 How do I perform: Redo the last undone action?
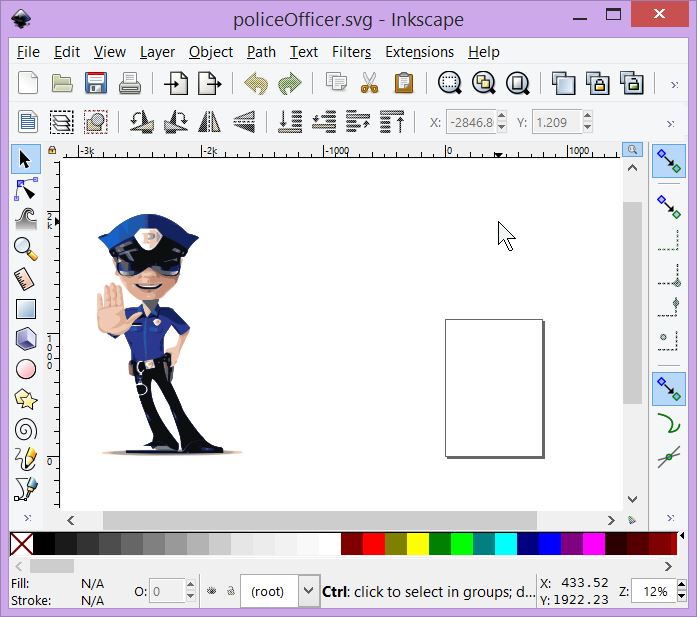pyautogui.click(x=289, y=83)
